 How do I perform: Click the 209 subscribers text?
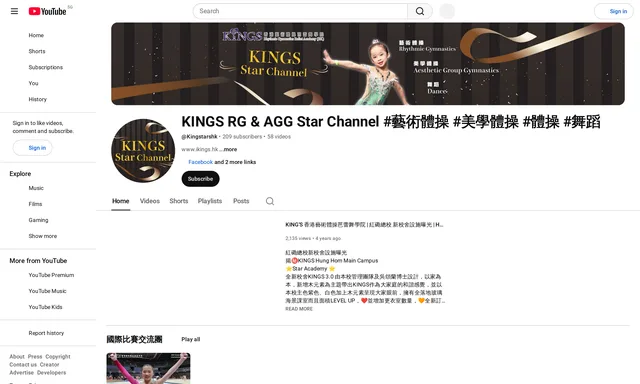tap(242, 137)
